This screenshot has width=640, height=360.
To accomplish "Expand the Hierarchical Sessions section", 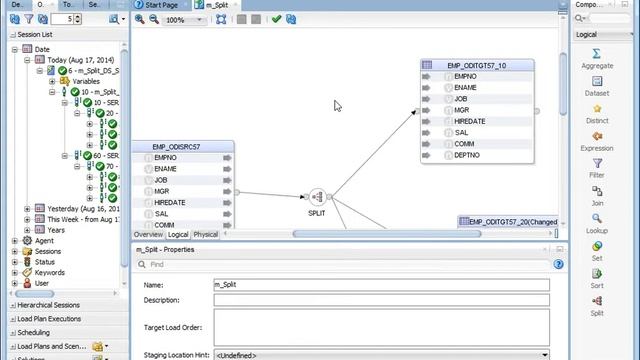I will point(13,305).
